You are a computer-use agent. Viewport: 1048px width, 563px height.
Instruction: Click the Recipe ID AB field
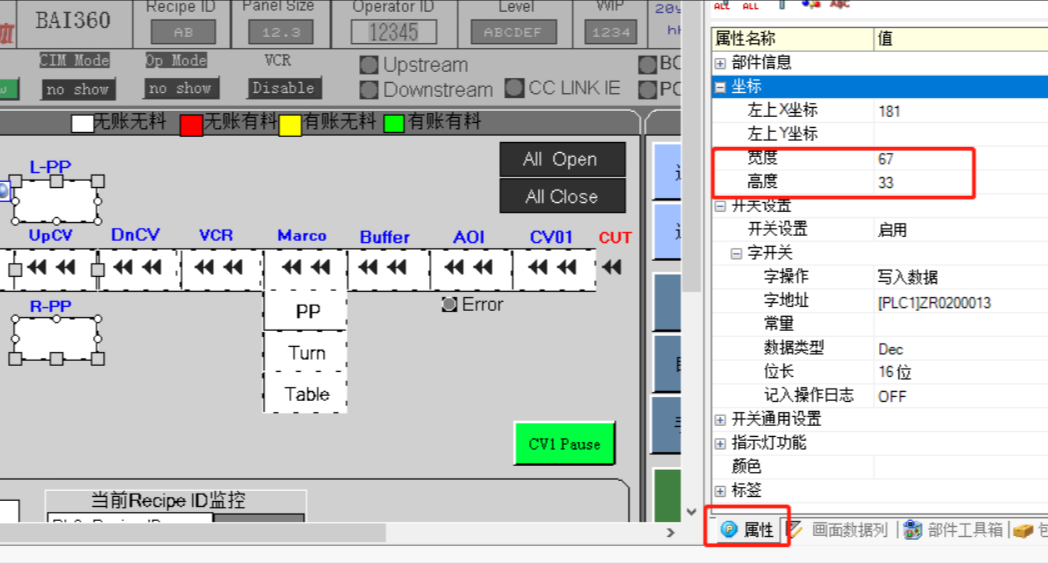(x=183, y=32)
